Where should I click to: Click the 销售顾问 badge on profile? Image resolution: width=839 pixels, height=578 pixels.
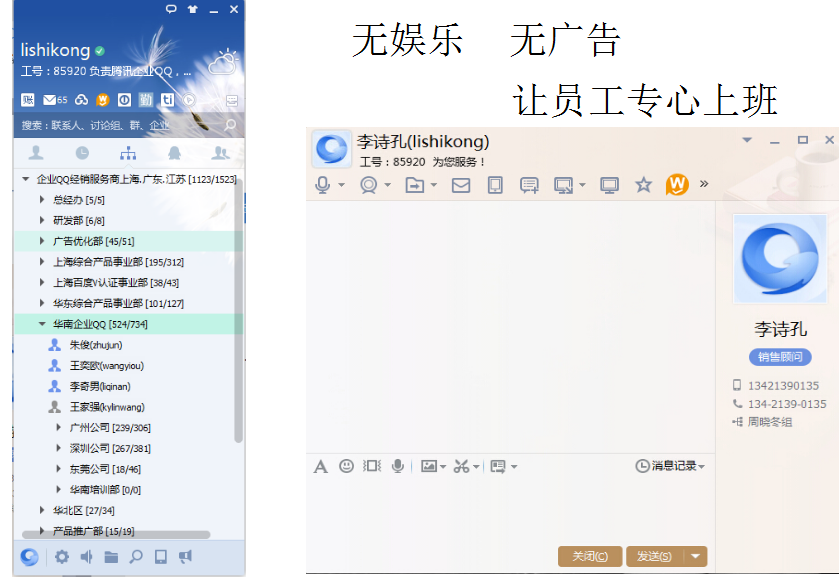(x=780, y=357)
